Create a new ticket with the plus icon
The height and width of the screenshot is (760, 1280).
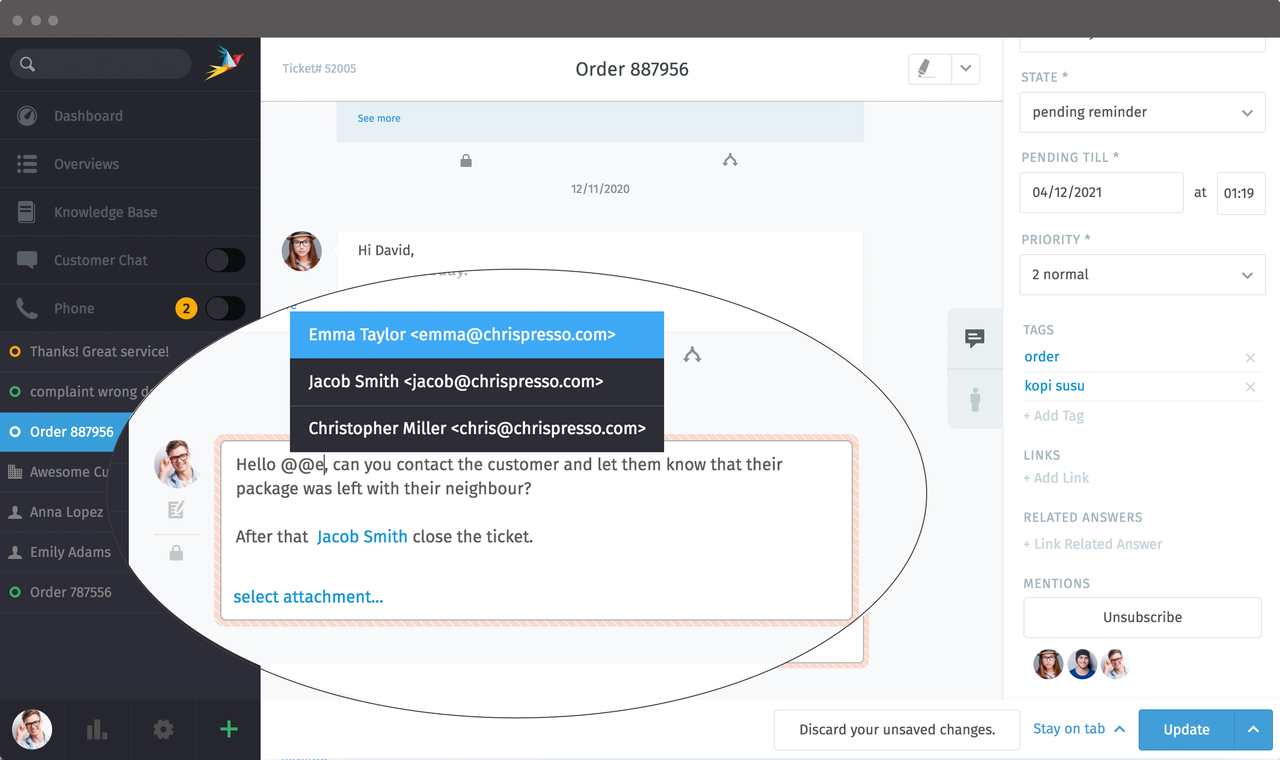pos(227,729)
